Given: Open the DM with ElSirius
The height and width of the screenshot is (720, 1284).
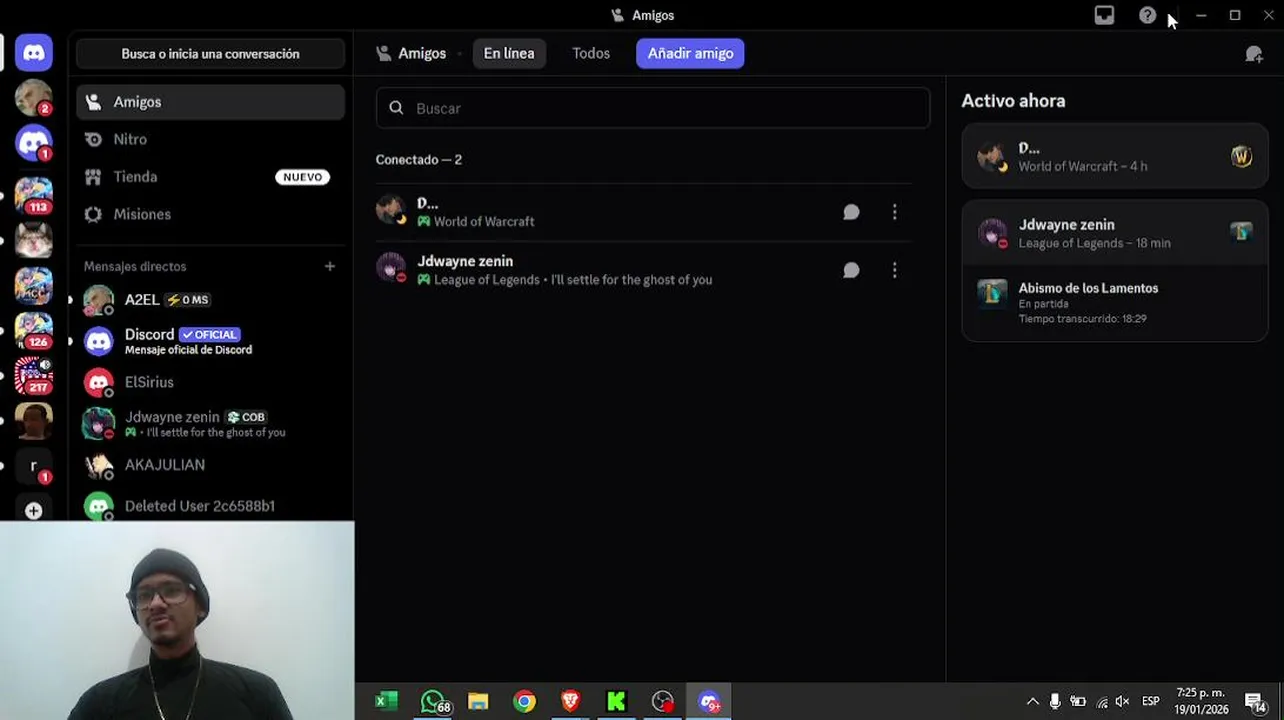Looking at the screenshot, I should click(210, 382).
